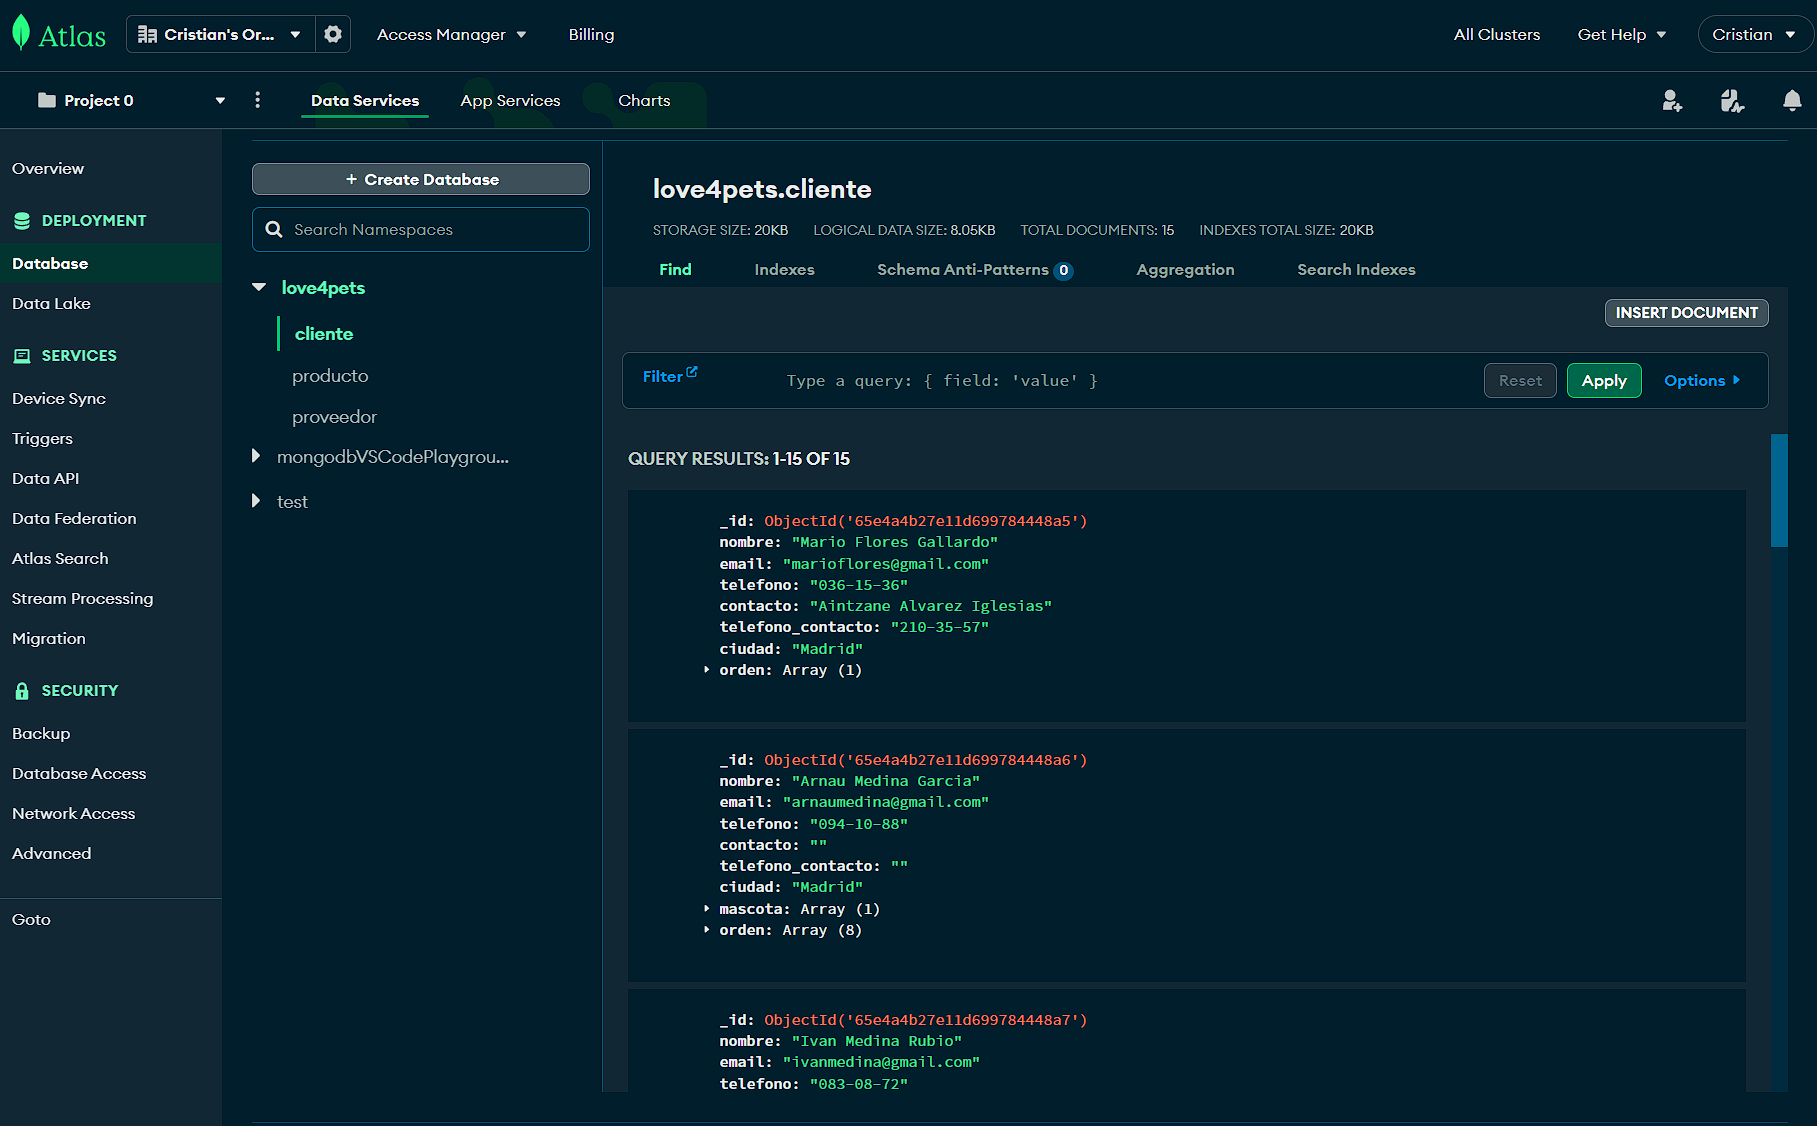Open the Schema Anti-Patterns tab

[974, 269]
